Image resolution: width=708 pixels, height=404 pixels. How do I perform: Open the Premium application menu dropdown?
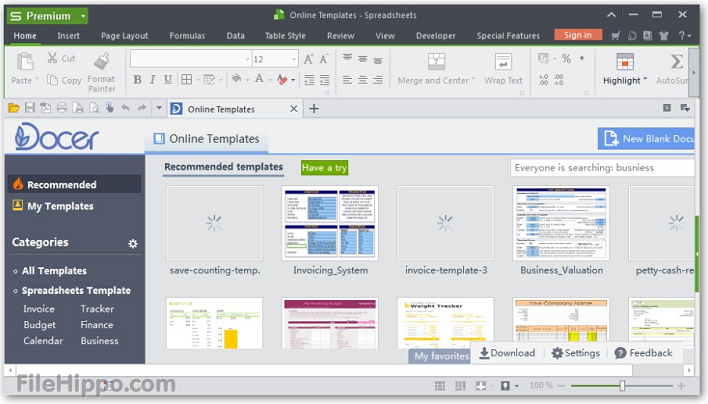[83, 16]
